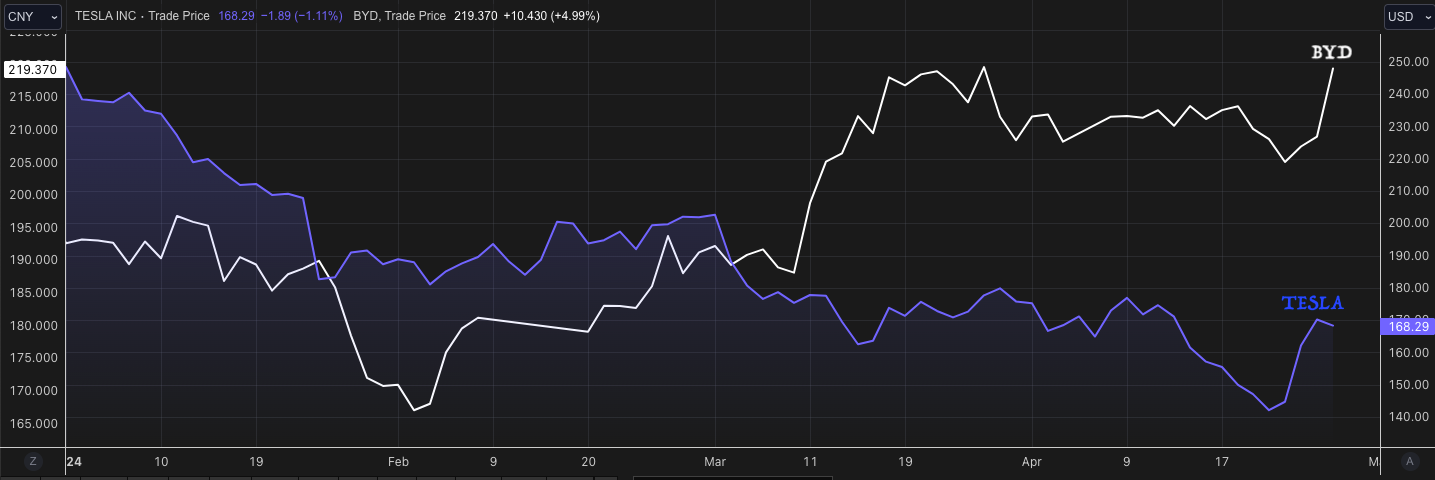Click the 185.000 tick on left price axis
Screen dimensions: 1435x480
[36, 292]
